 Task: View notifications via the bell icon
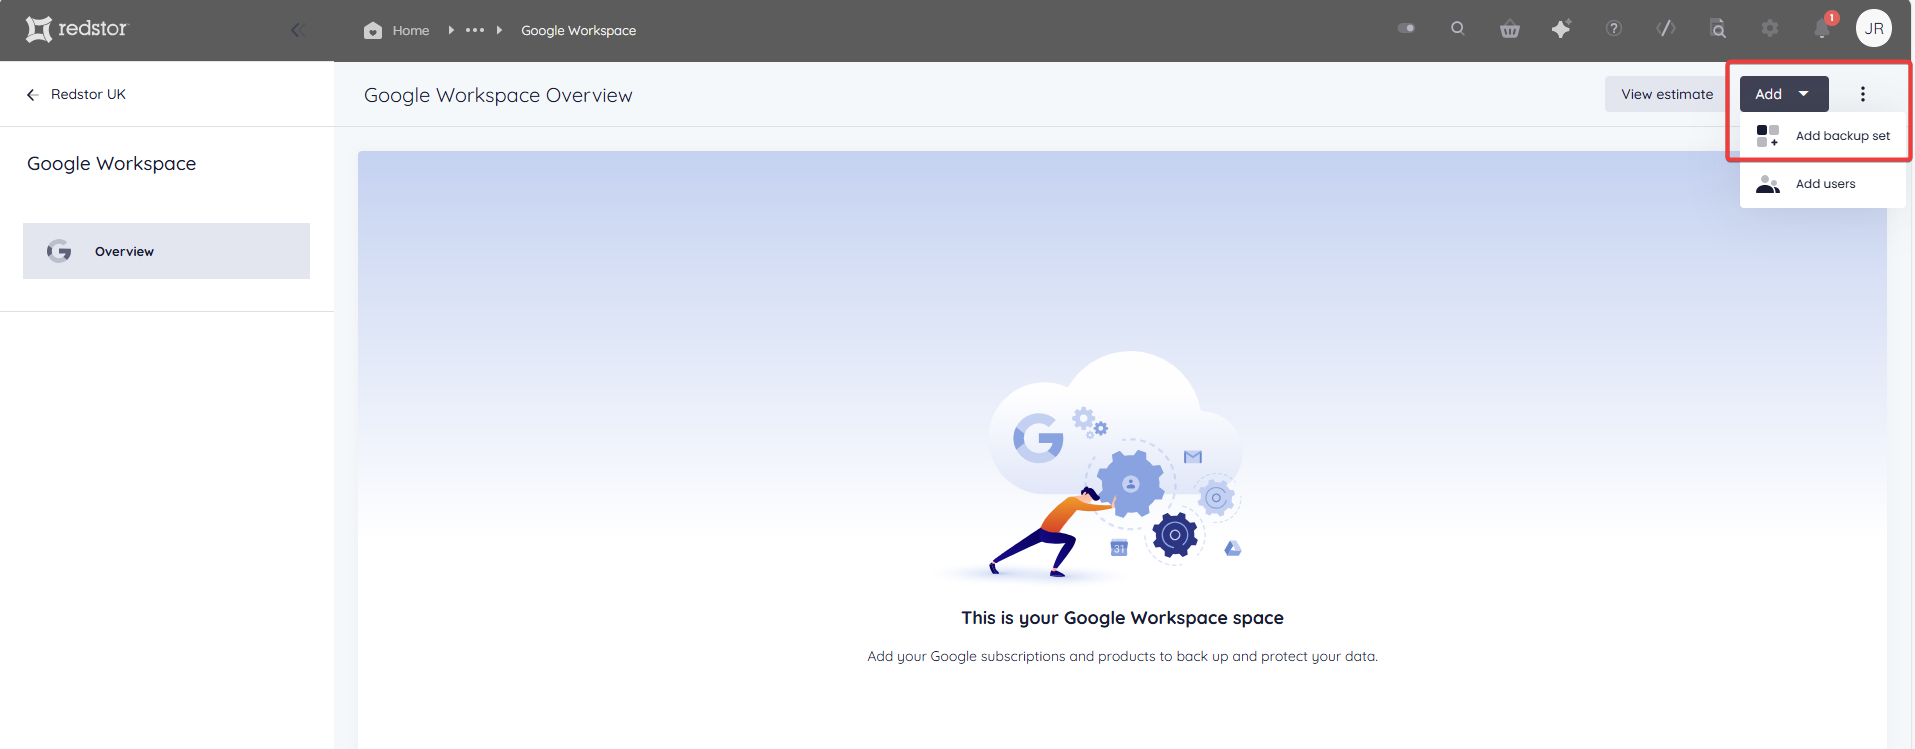tap(1822, 28)
